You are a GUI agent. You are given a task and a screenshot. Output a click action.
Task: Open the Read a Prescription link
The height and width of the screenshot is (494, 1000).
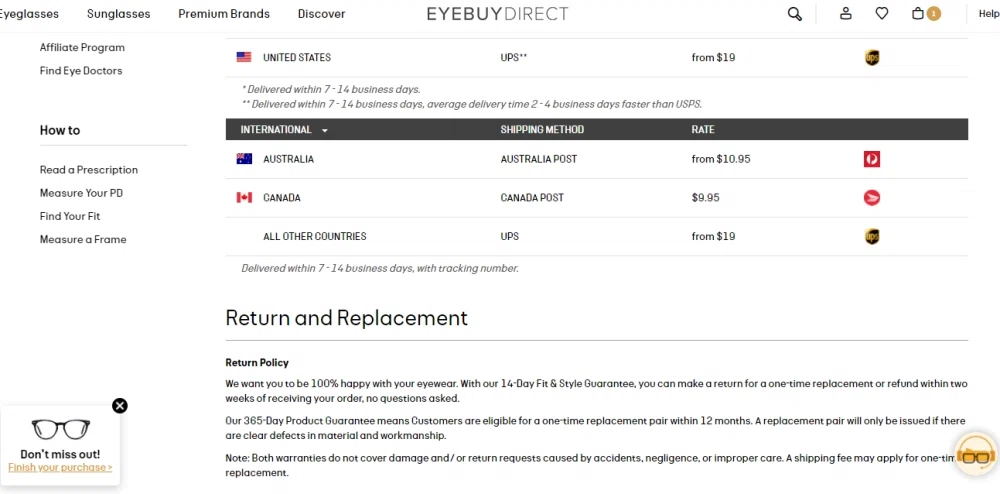[89, 170]
